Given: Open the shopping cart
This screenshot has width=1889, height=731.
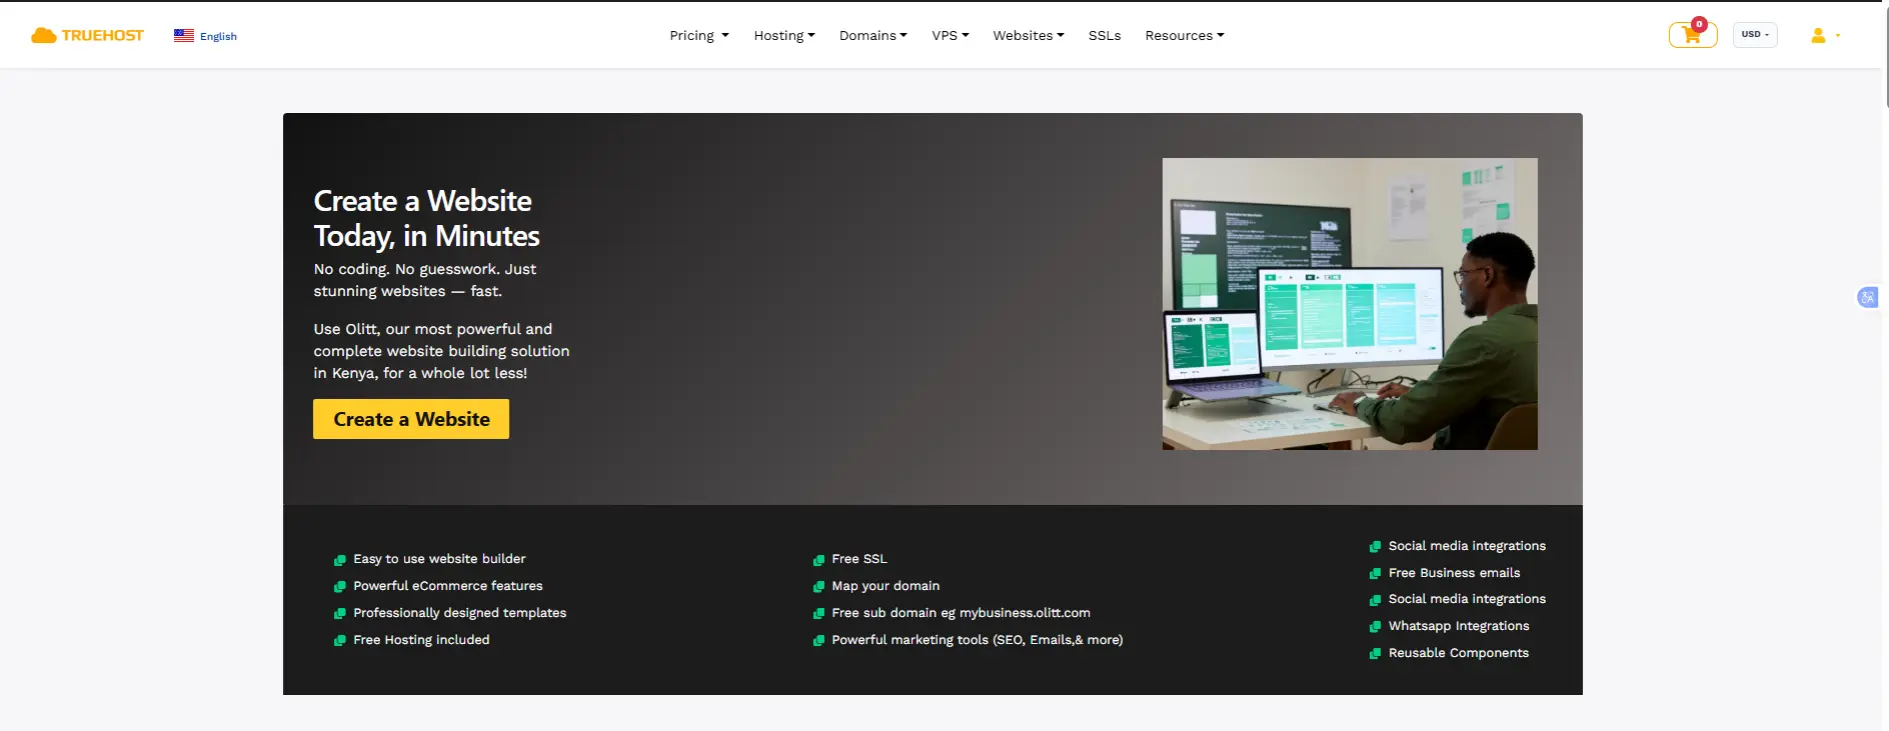Looking at the screenshot, I should point(1692,35).
